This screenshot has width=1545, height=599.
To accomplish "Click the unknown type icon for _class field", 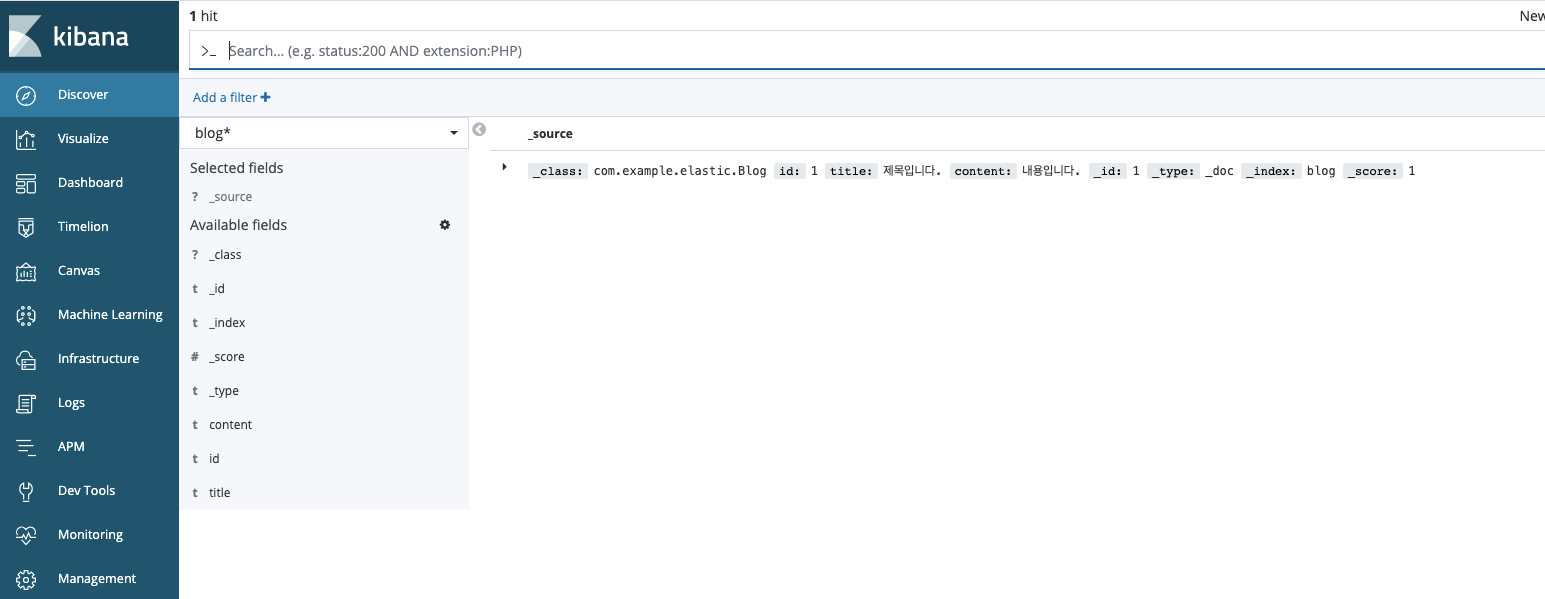I will click(x=195, y=255).
